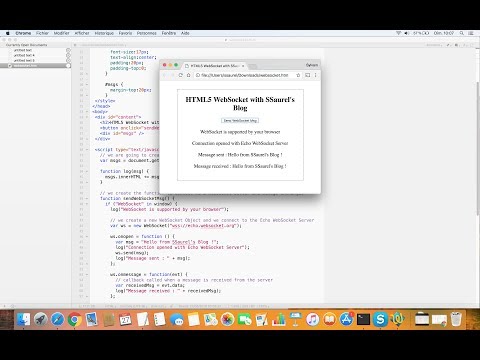
Task: Collapse the function log fold arrow
Action: click(87, 171)
